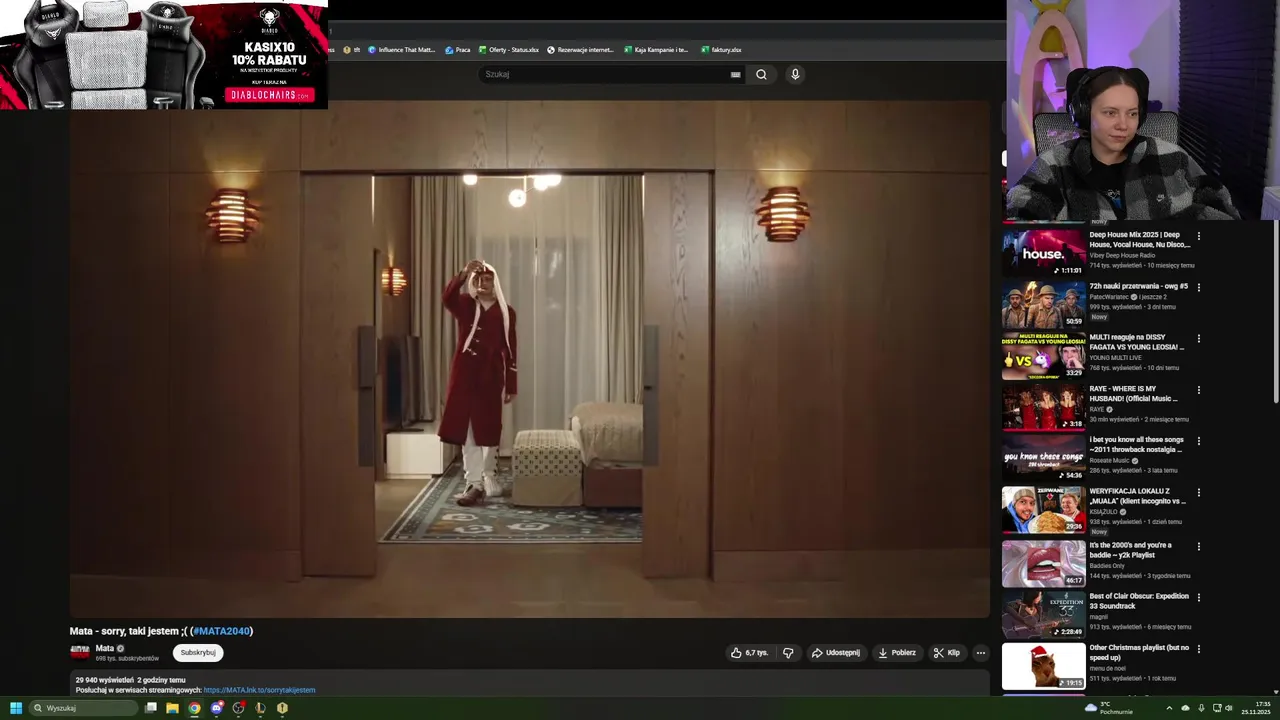Open volume control tray icon
Viewport: 1280px width, 720px height.
click(1229, 708)
